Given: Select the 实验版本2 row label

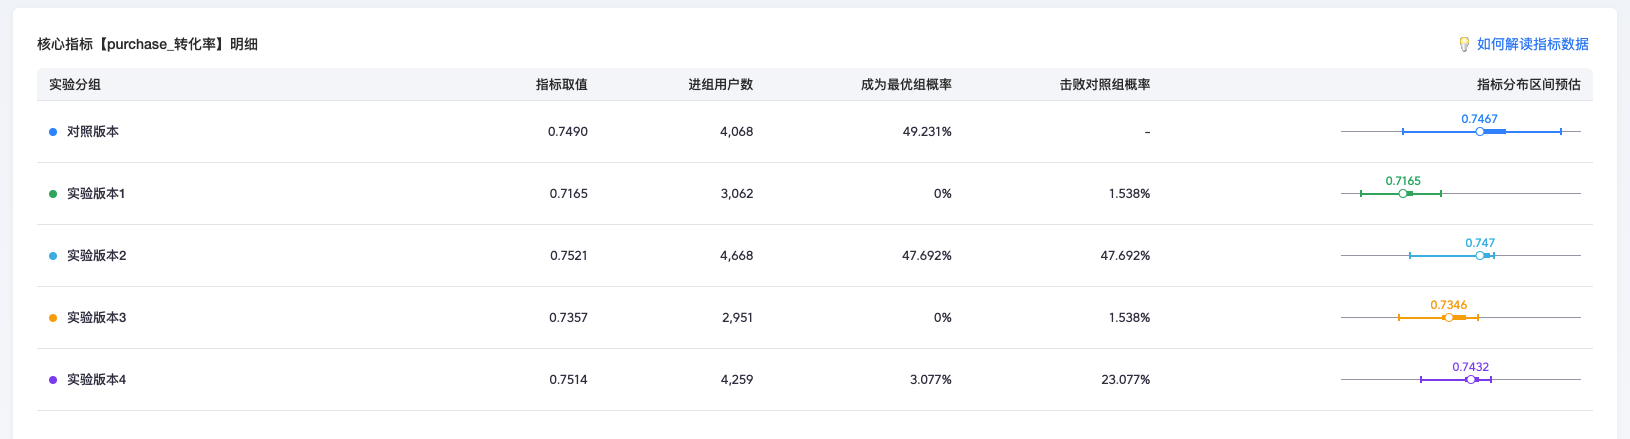Looking at the screenshot, I should 96,256.
